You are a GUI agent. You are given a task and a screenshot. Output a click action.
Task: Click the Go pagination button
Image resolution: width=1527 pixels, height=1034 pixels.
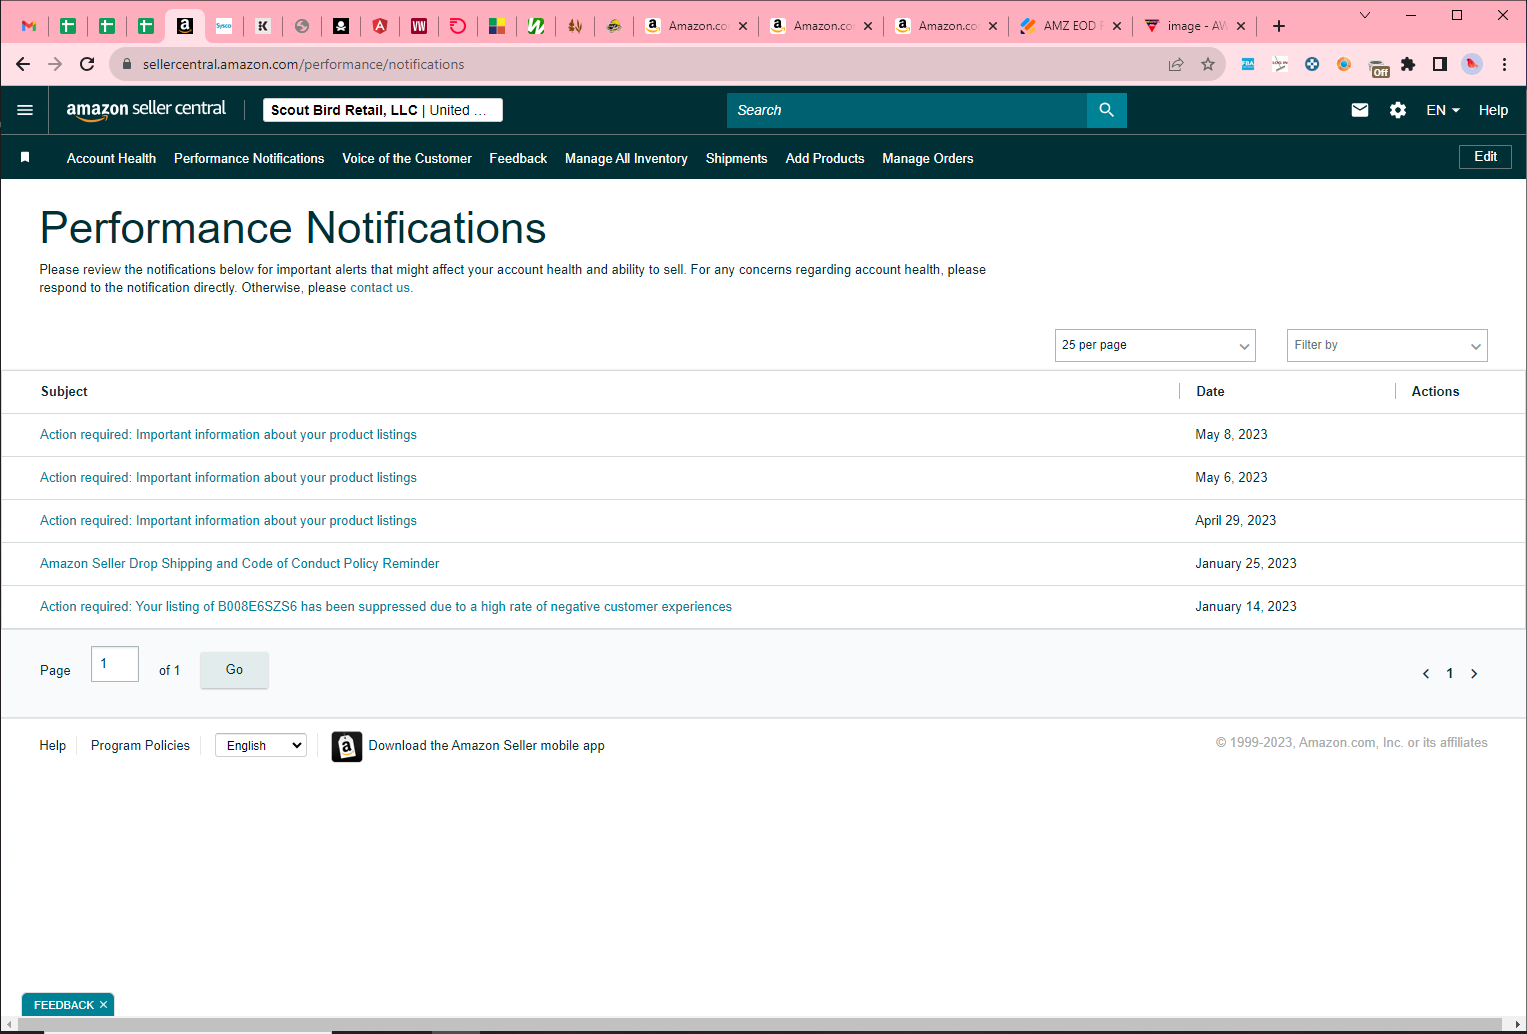pyautogui.click(x=234, y=670)
